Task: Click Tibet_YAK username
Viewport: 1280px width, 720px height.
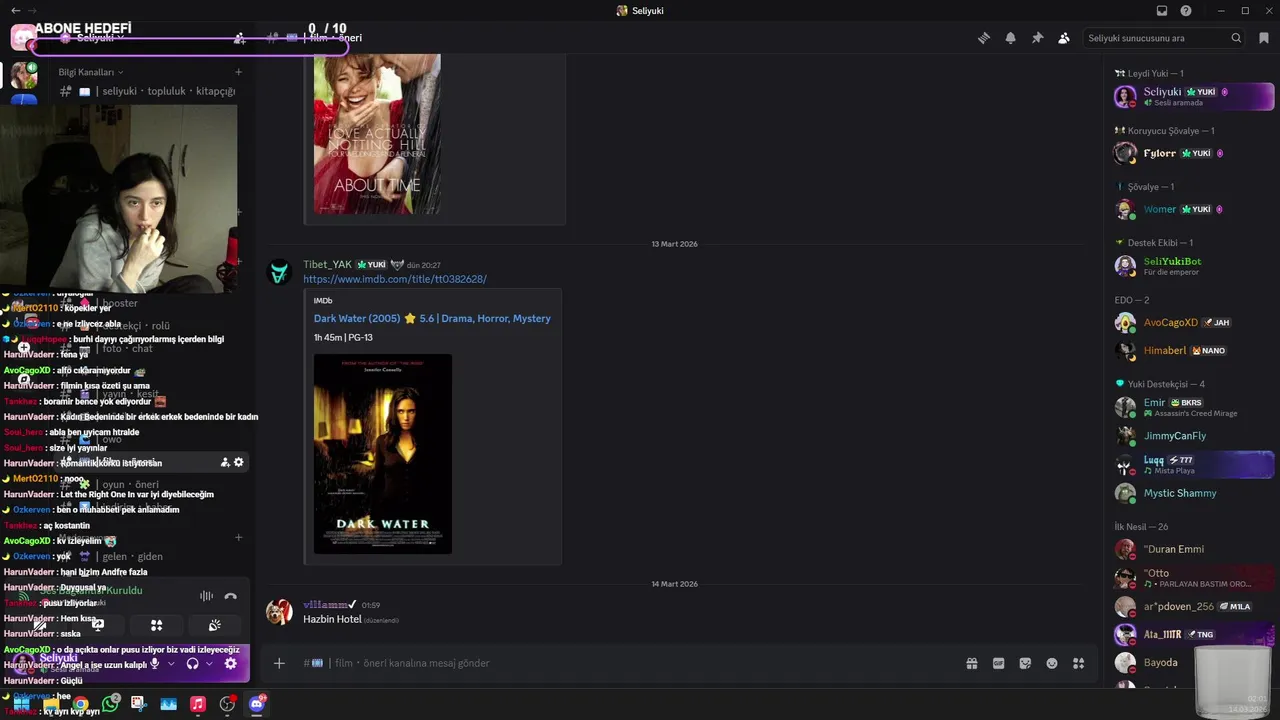Action: 328,264
